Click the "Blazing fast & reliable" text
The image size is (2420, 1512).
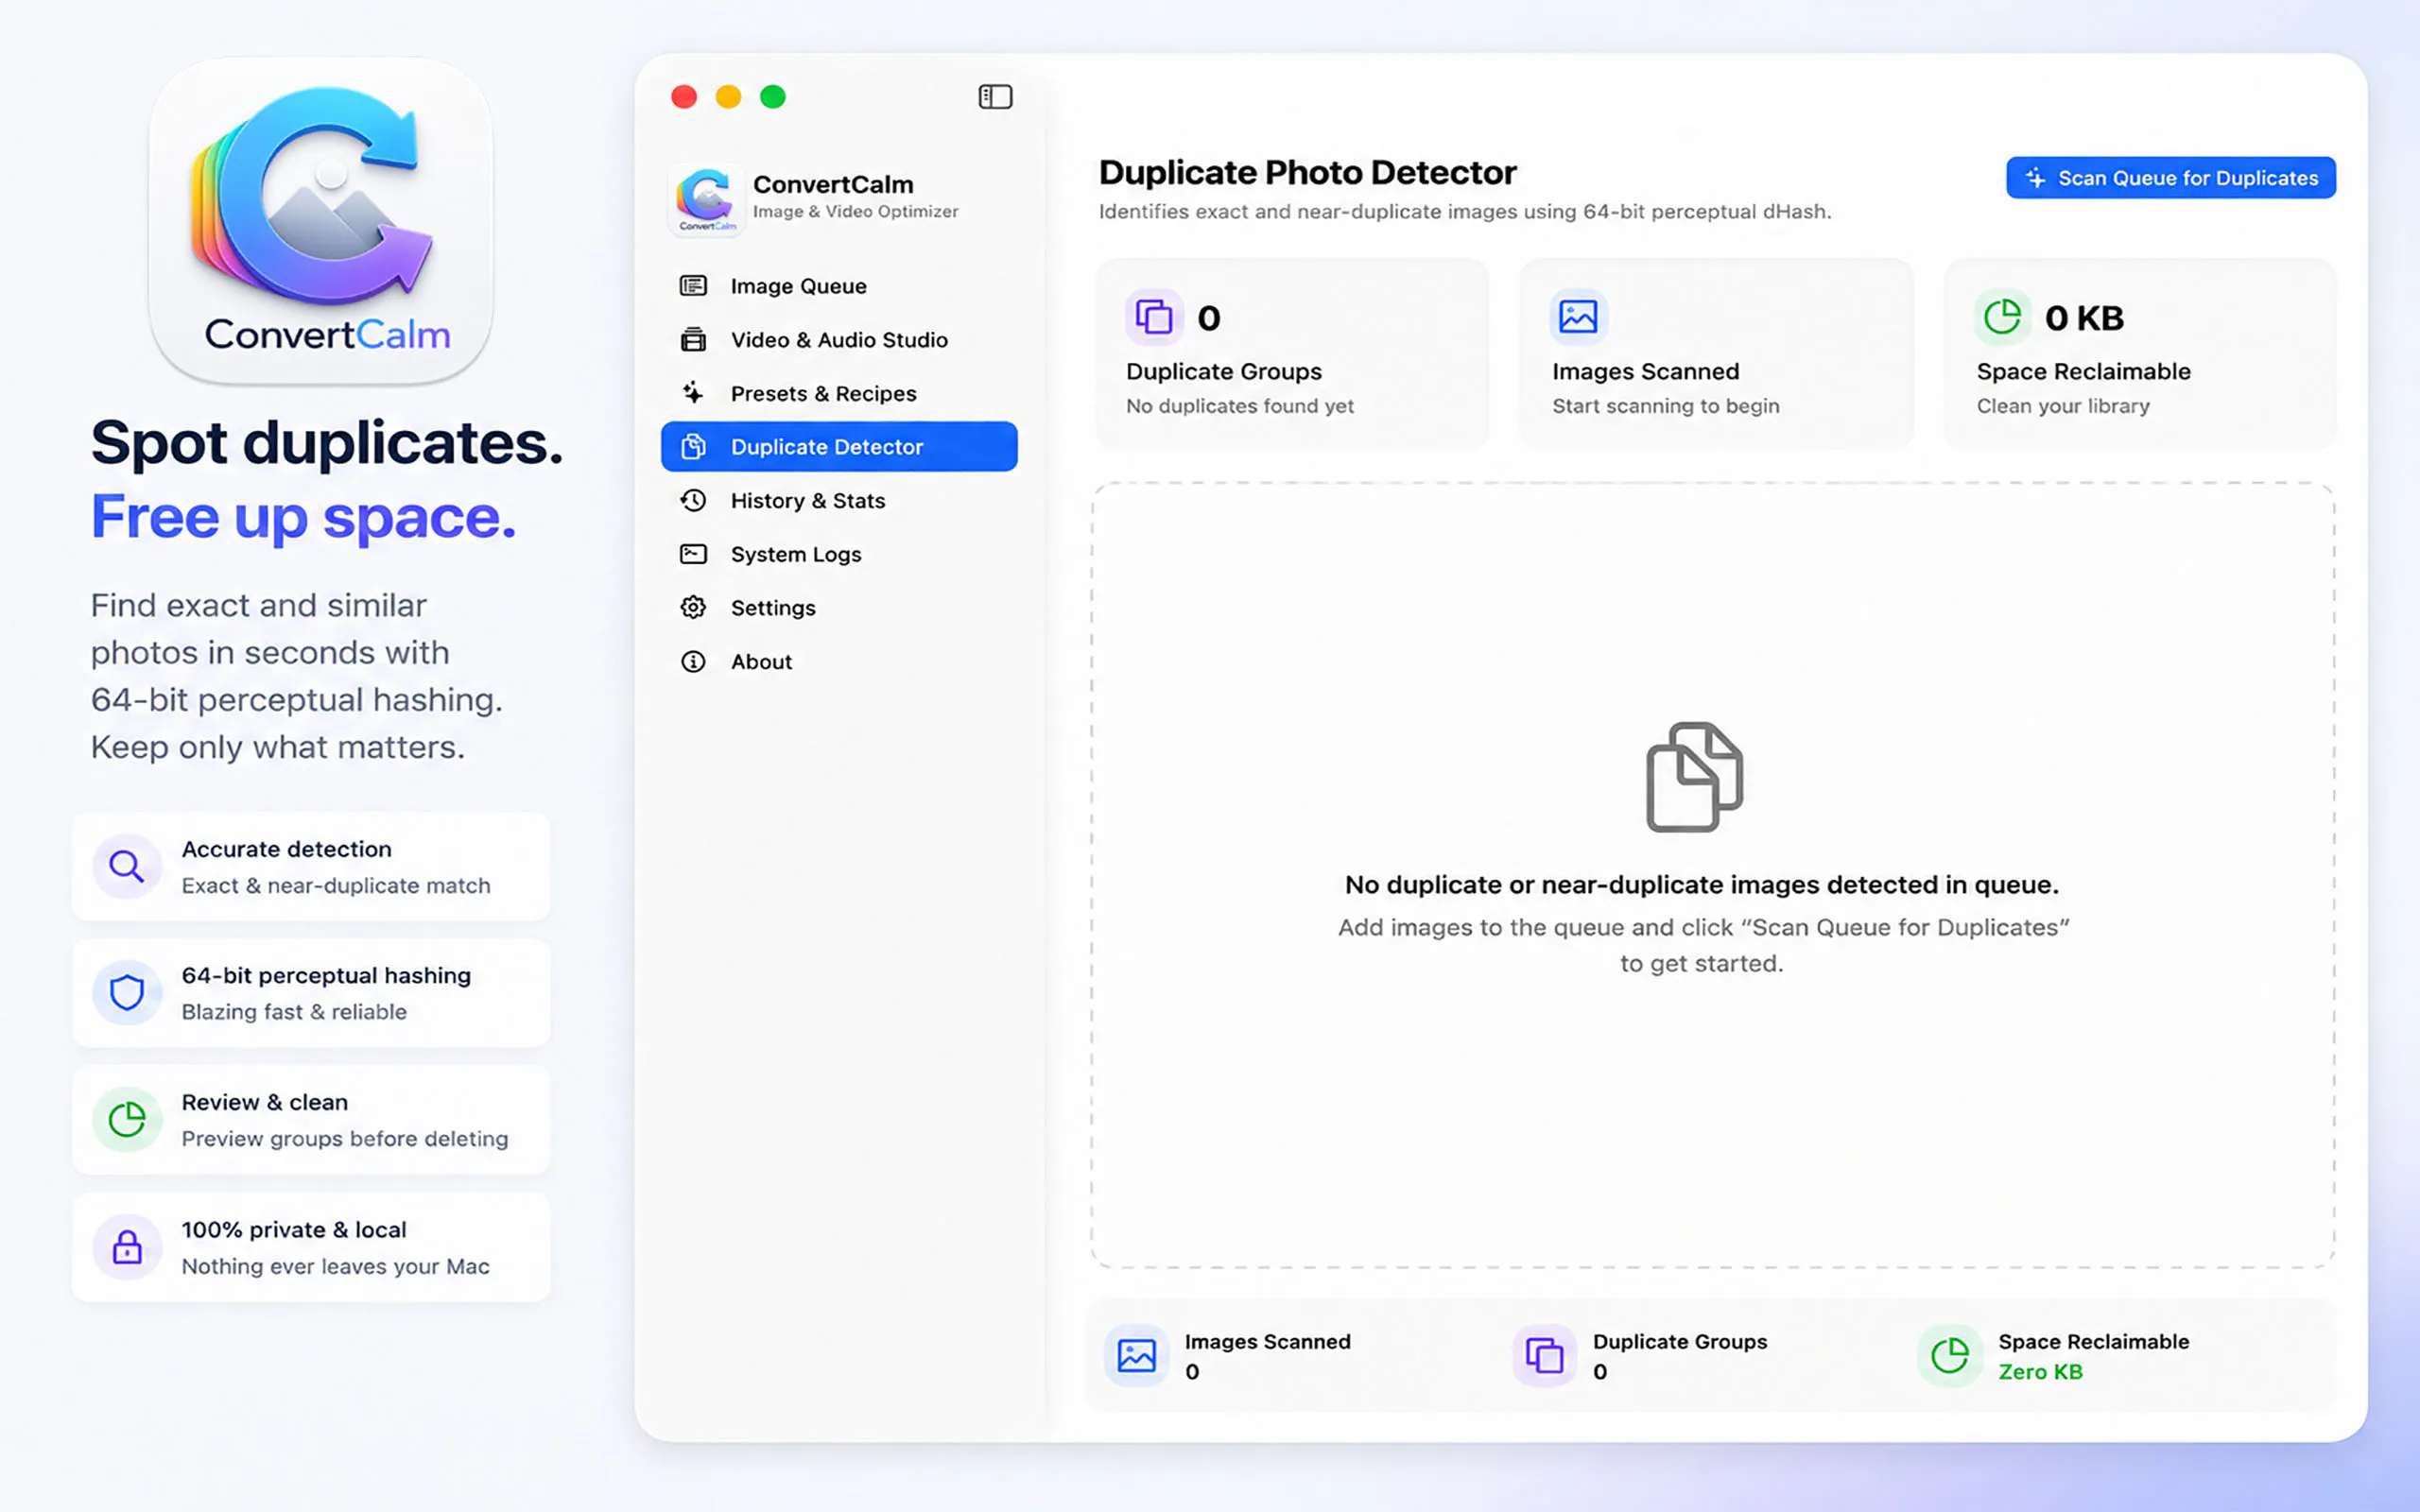coord(294,1012)
